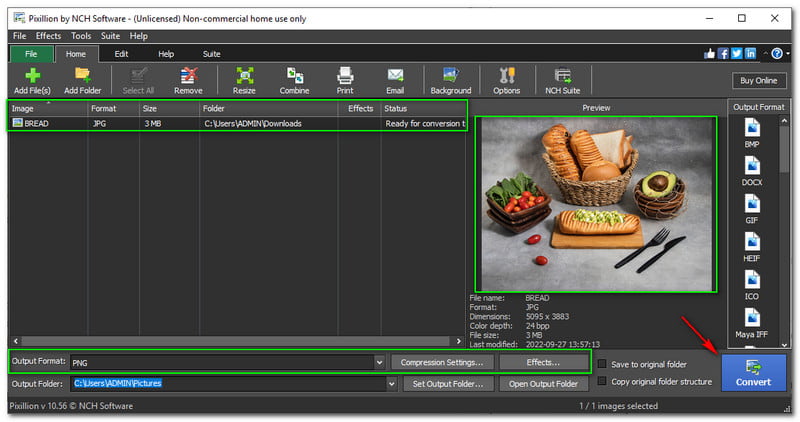This screenshot has height=422, width=800.
Task: Click the file list horizontal scrollbar
Action: click(237, 341)
